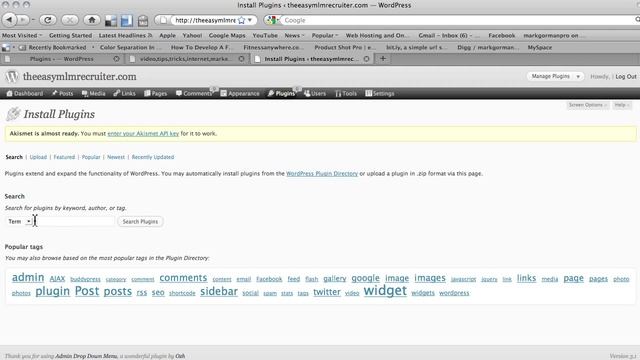Open the Links menu
The image size is (640, 360).
(124, 93)
